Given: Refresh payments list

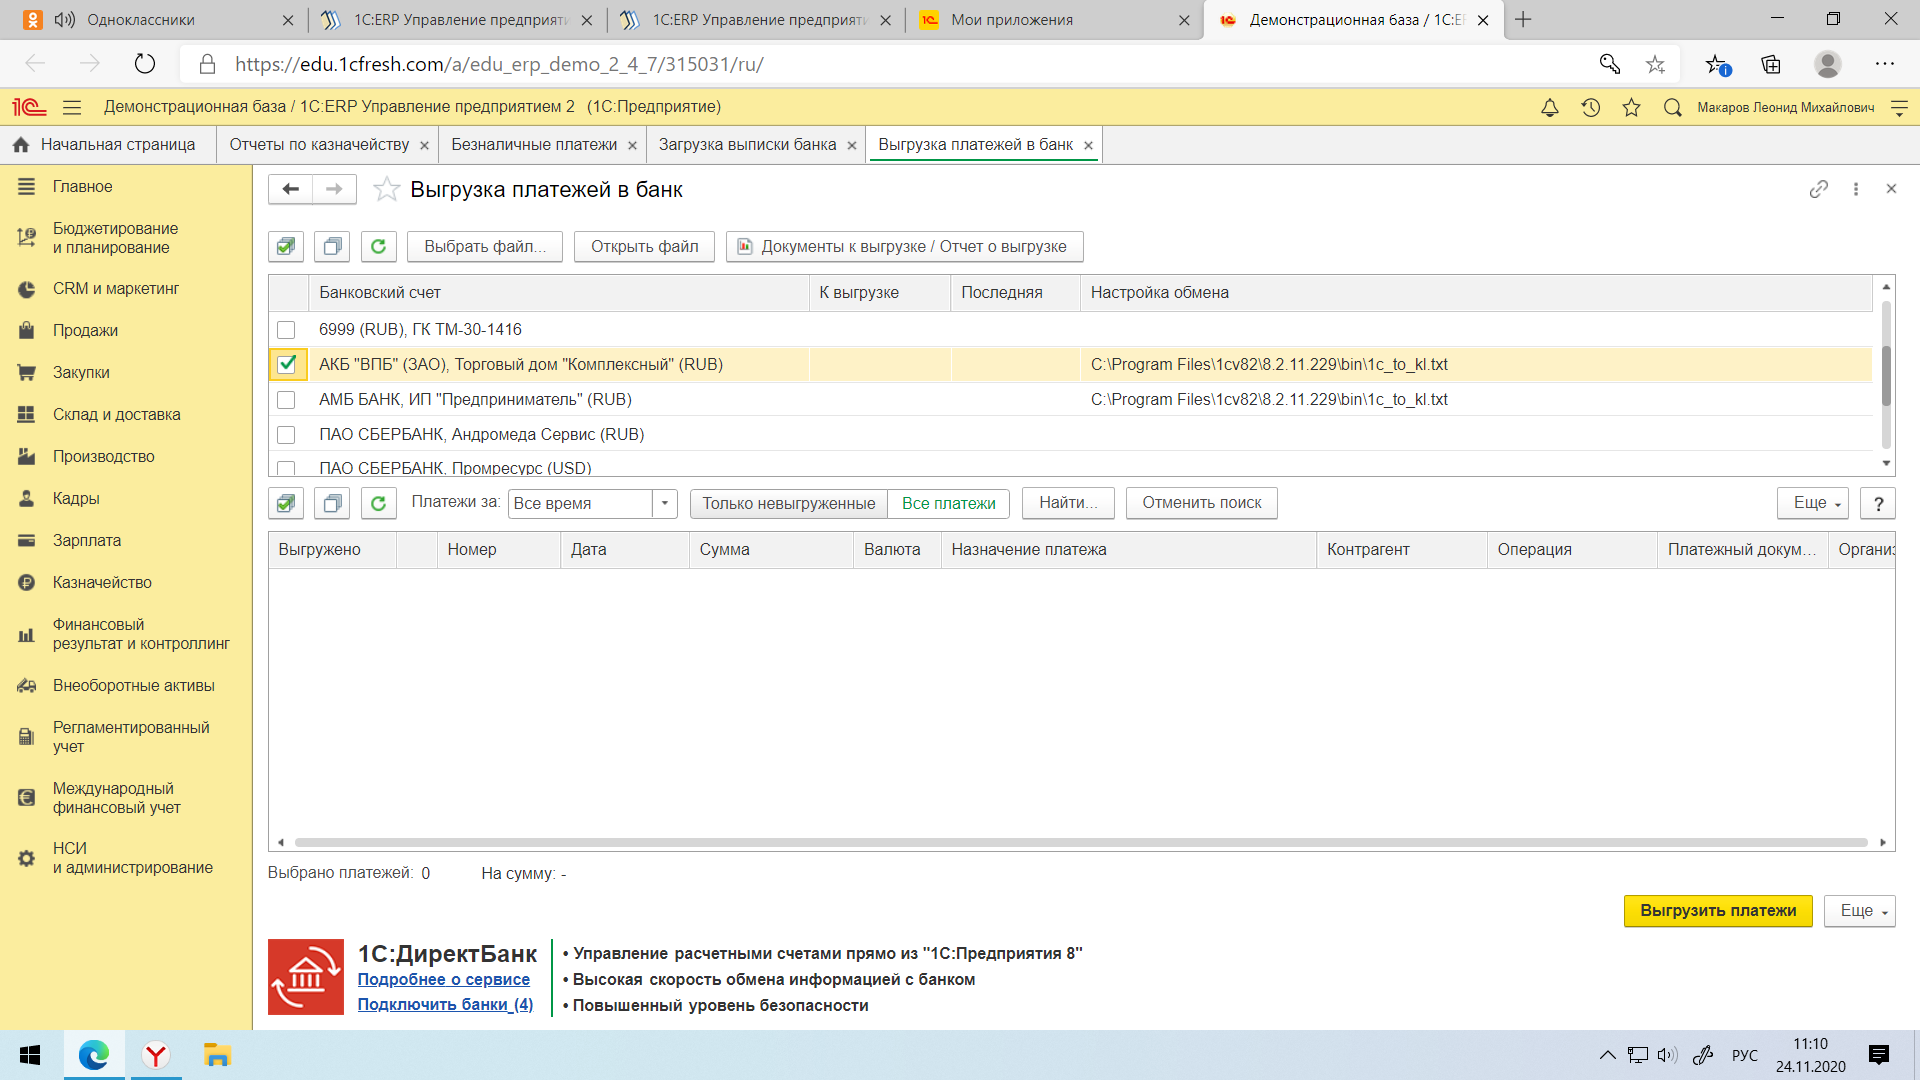Looking at the screenshot, I should (x=378, y=503).
